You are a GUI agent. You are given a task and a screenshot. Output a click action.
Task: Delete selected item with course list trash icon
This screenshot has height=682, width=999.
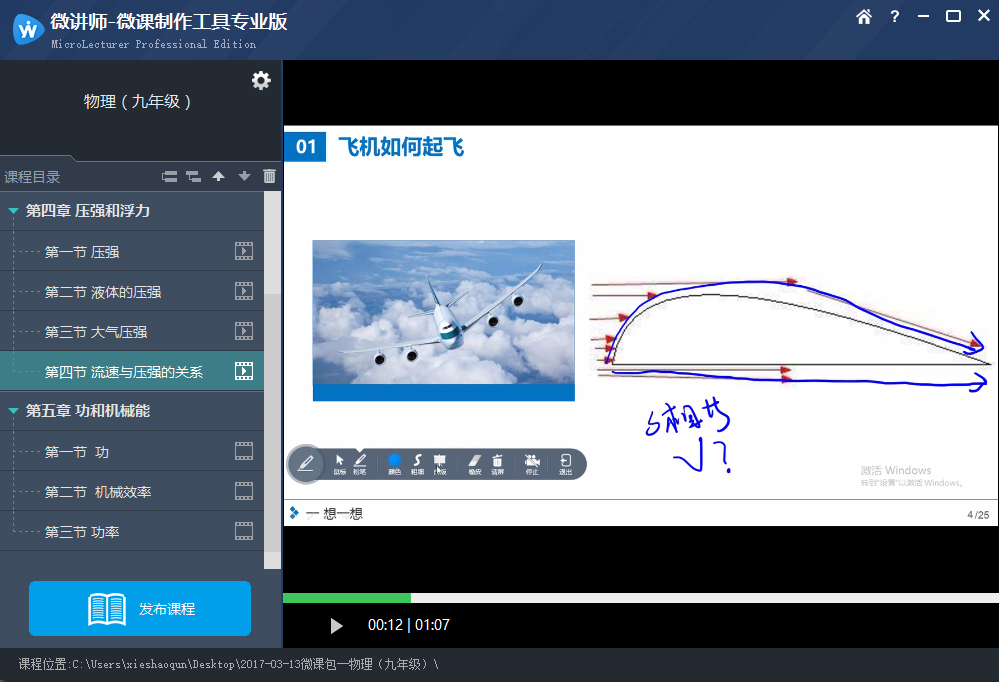point(269,177)
